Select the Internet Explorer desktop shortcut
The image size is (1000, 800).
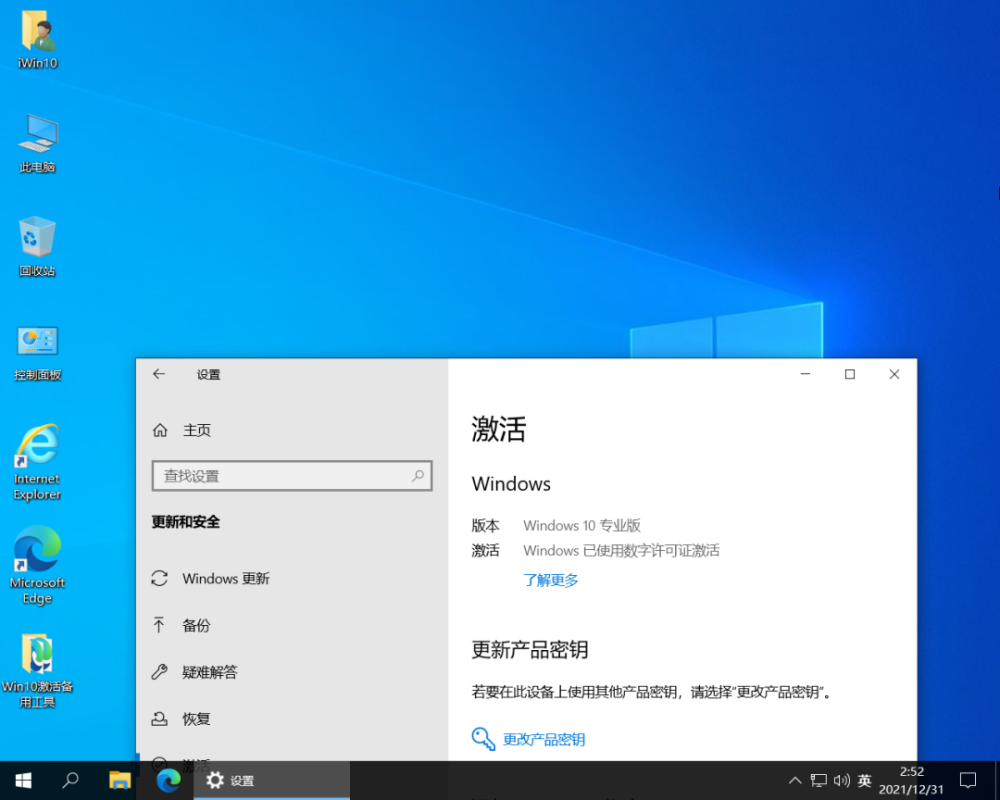[x=38, y=462]
